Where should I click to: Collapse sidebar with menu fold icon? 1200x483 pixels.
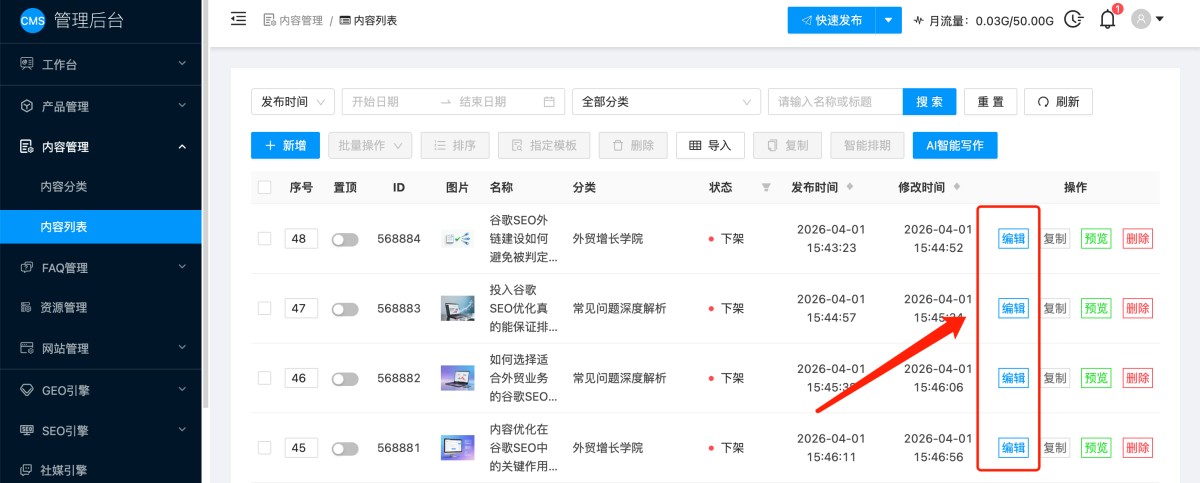pyautogui.click(x=238, y=19)
